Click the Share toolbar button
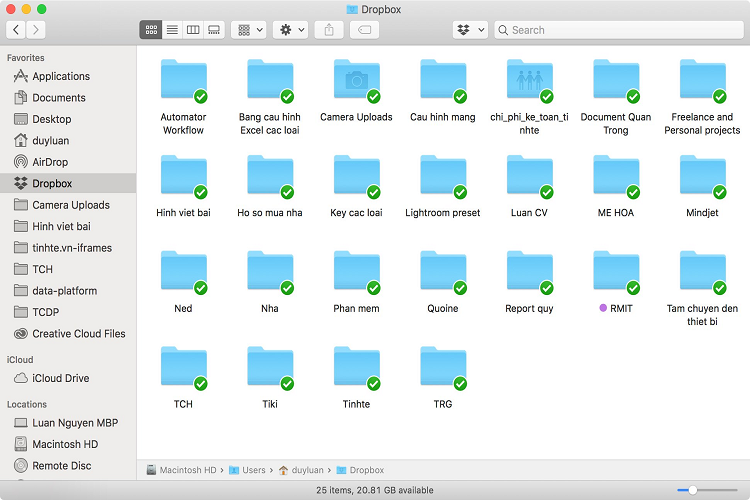 [329, 30]
